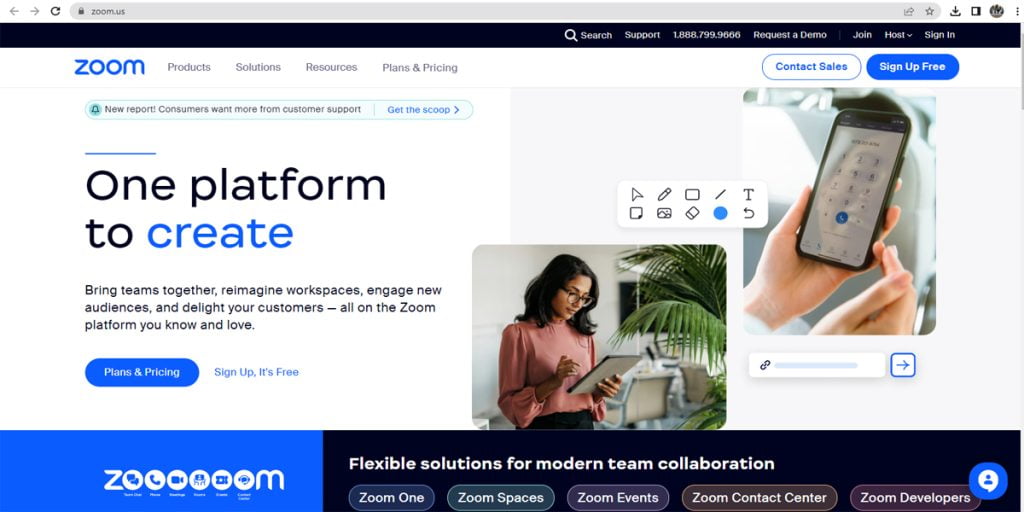Open the Products menu
This screenshot has height=512, width=1024.
(x=189, y=67)
